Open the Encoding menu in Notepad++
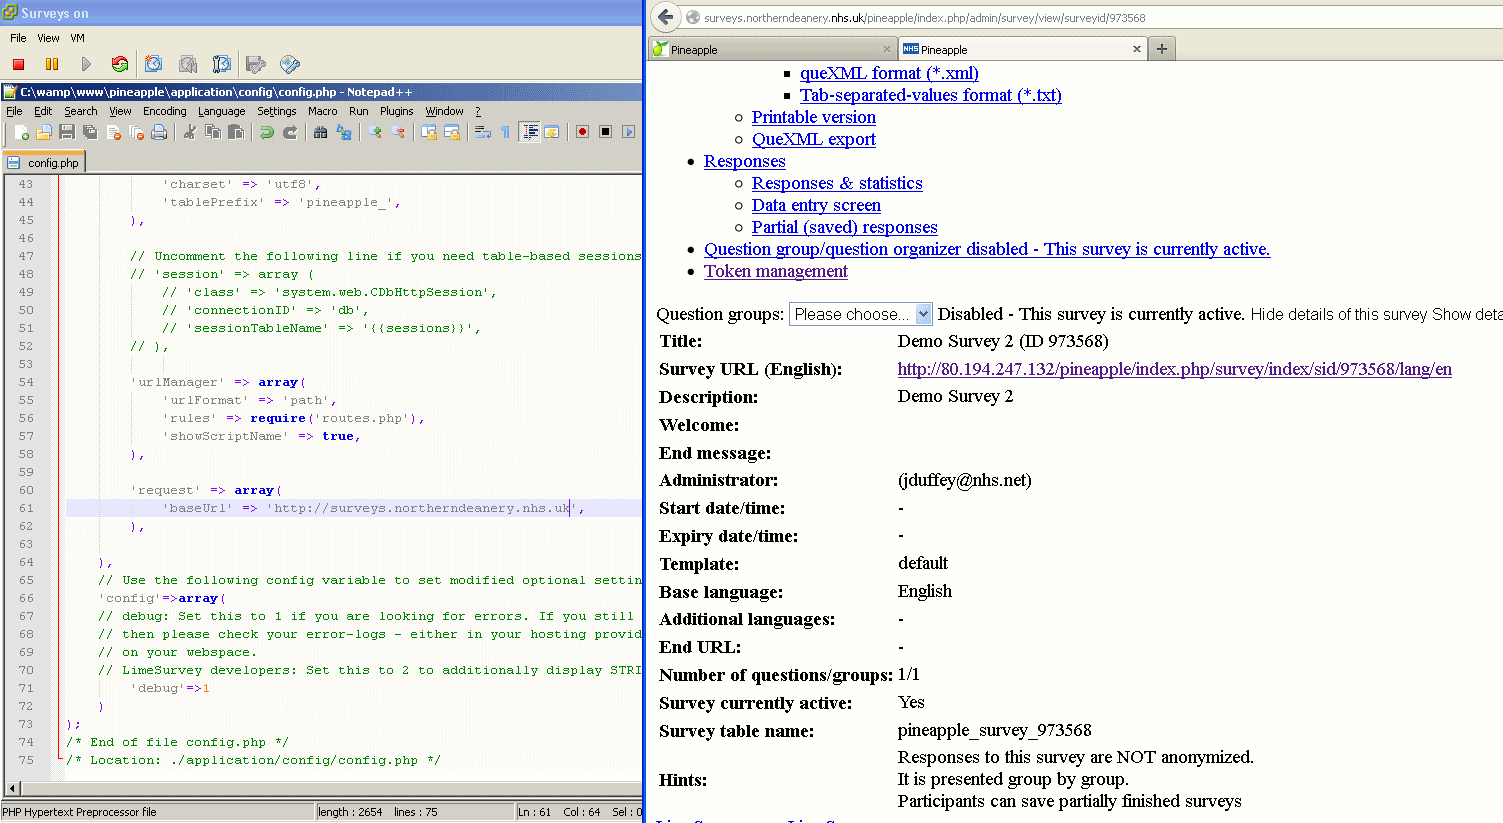This screenshot has height=823, width=1503. tap(164, 111)
